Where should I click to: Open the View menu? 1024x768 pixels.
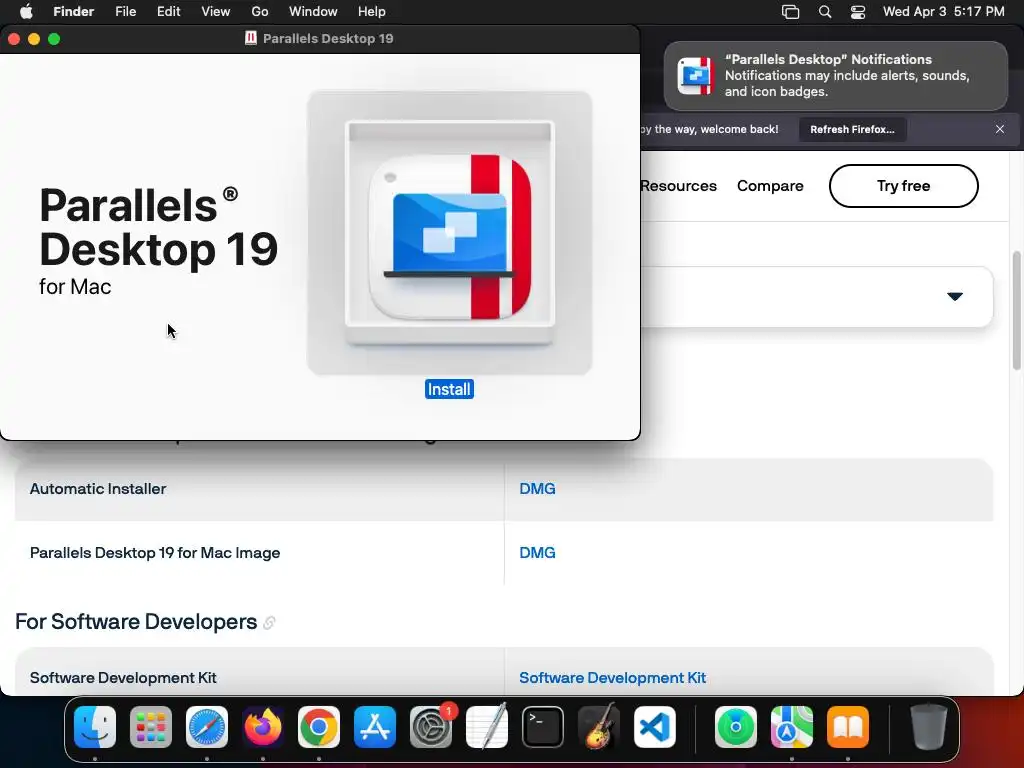(x=216, y=12)
